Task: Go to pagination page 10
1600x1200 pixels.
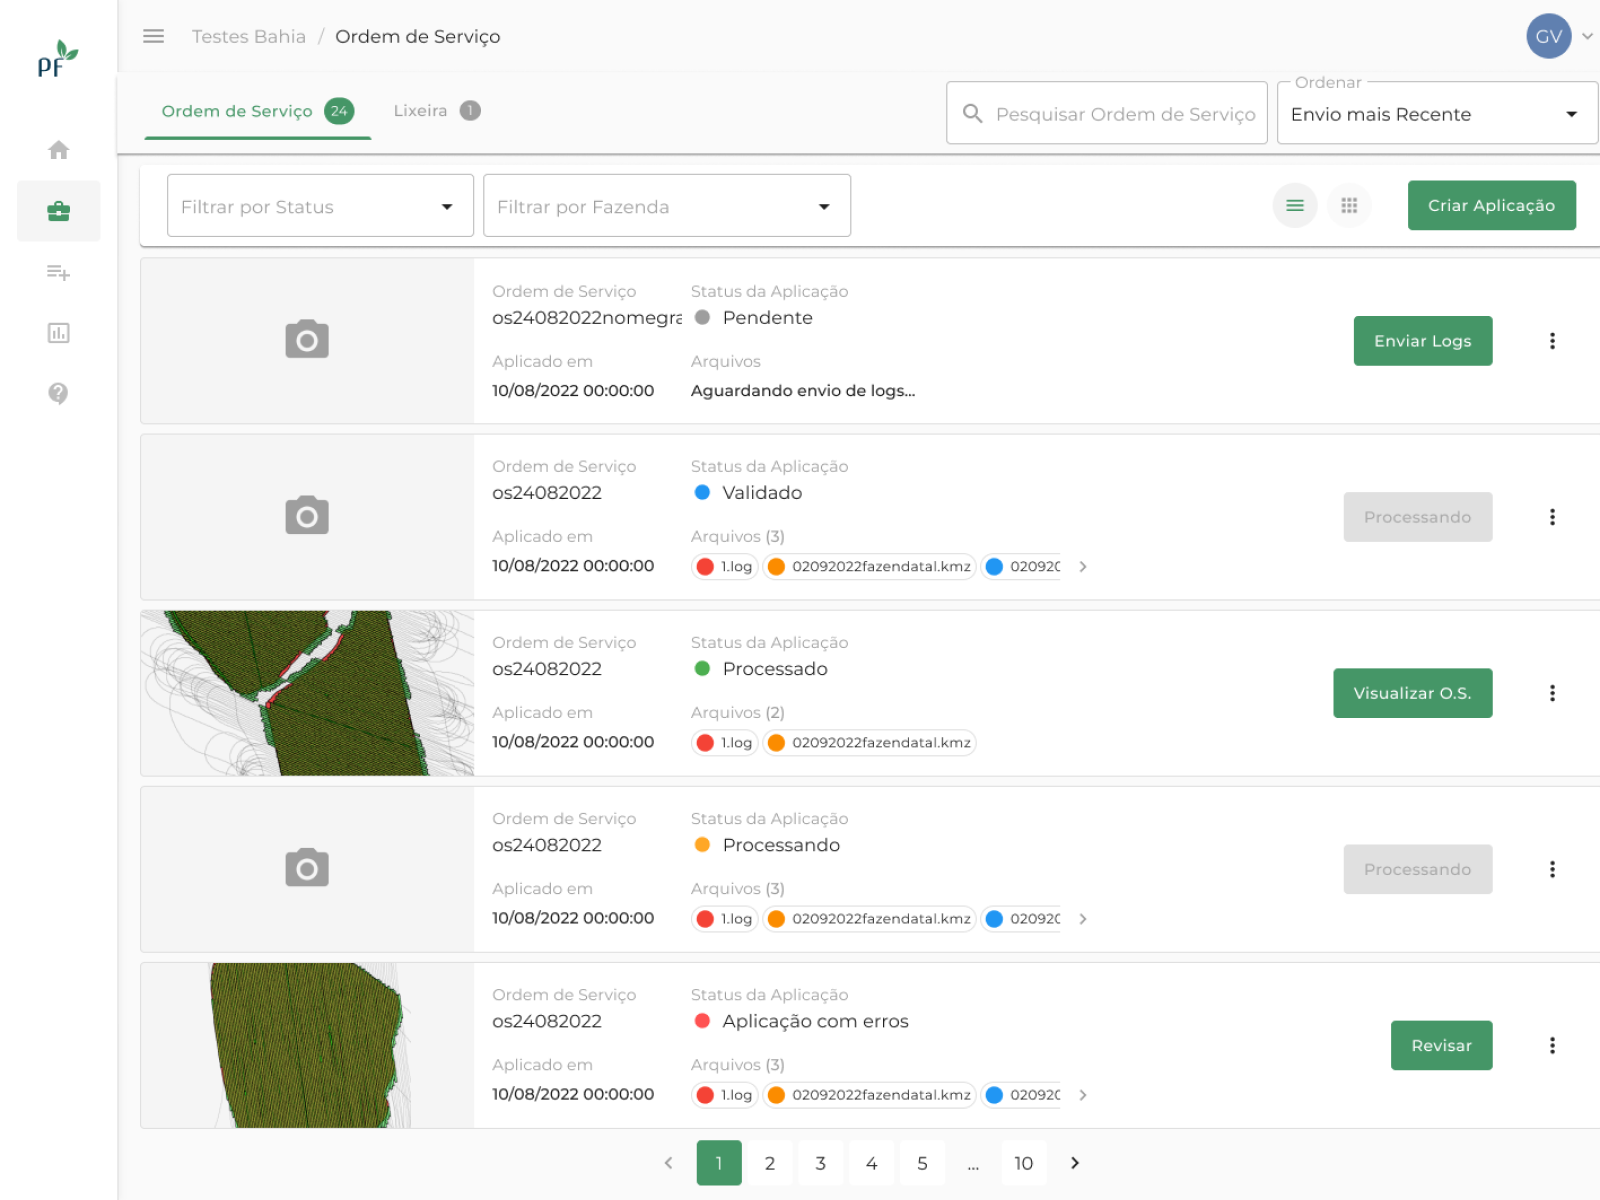Action: pos(1024,1163)
